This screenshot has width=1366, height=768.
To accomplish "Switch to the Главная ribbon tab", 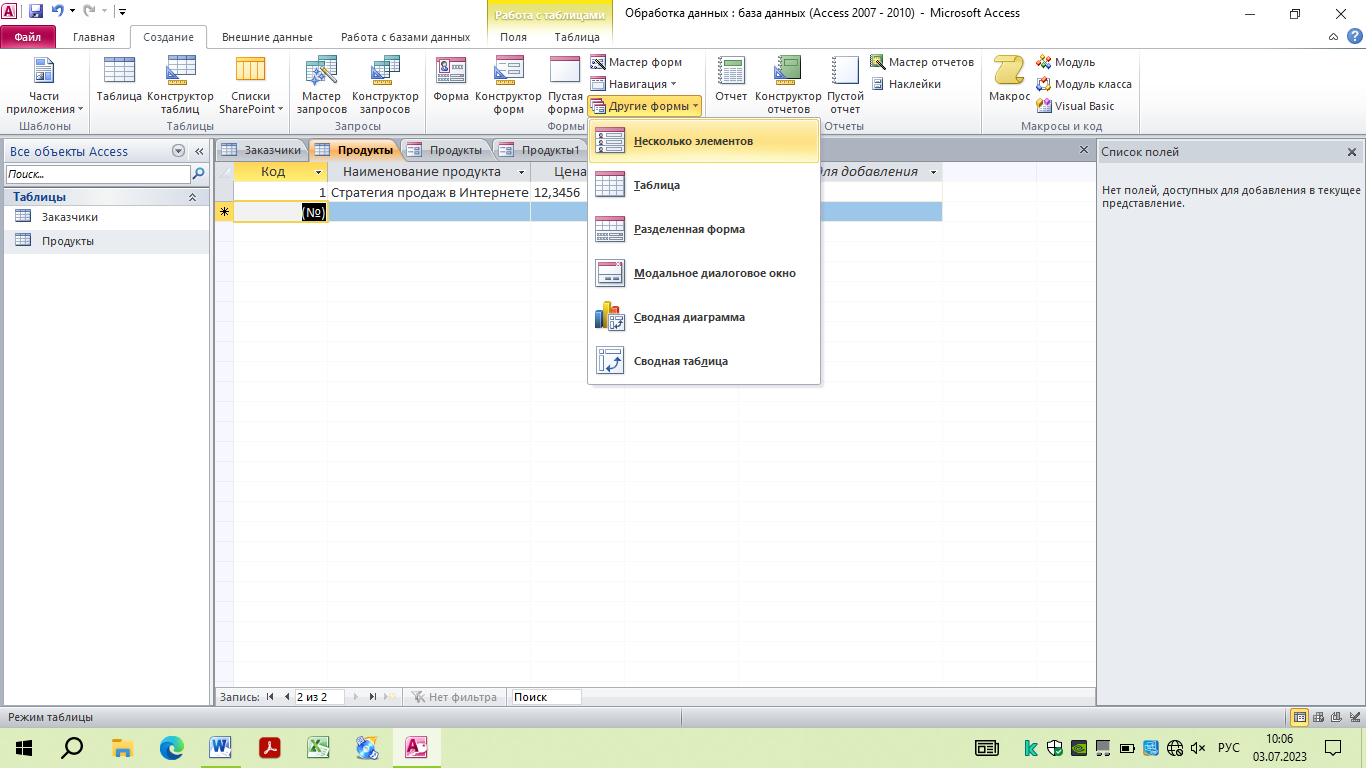I will coord(94,37).
